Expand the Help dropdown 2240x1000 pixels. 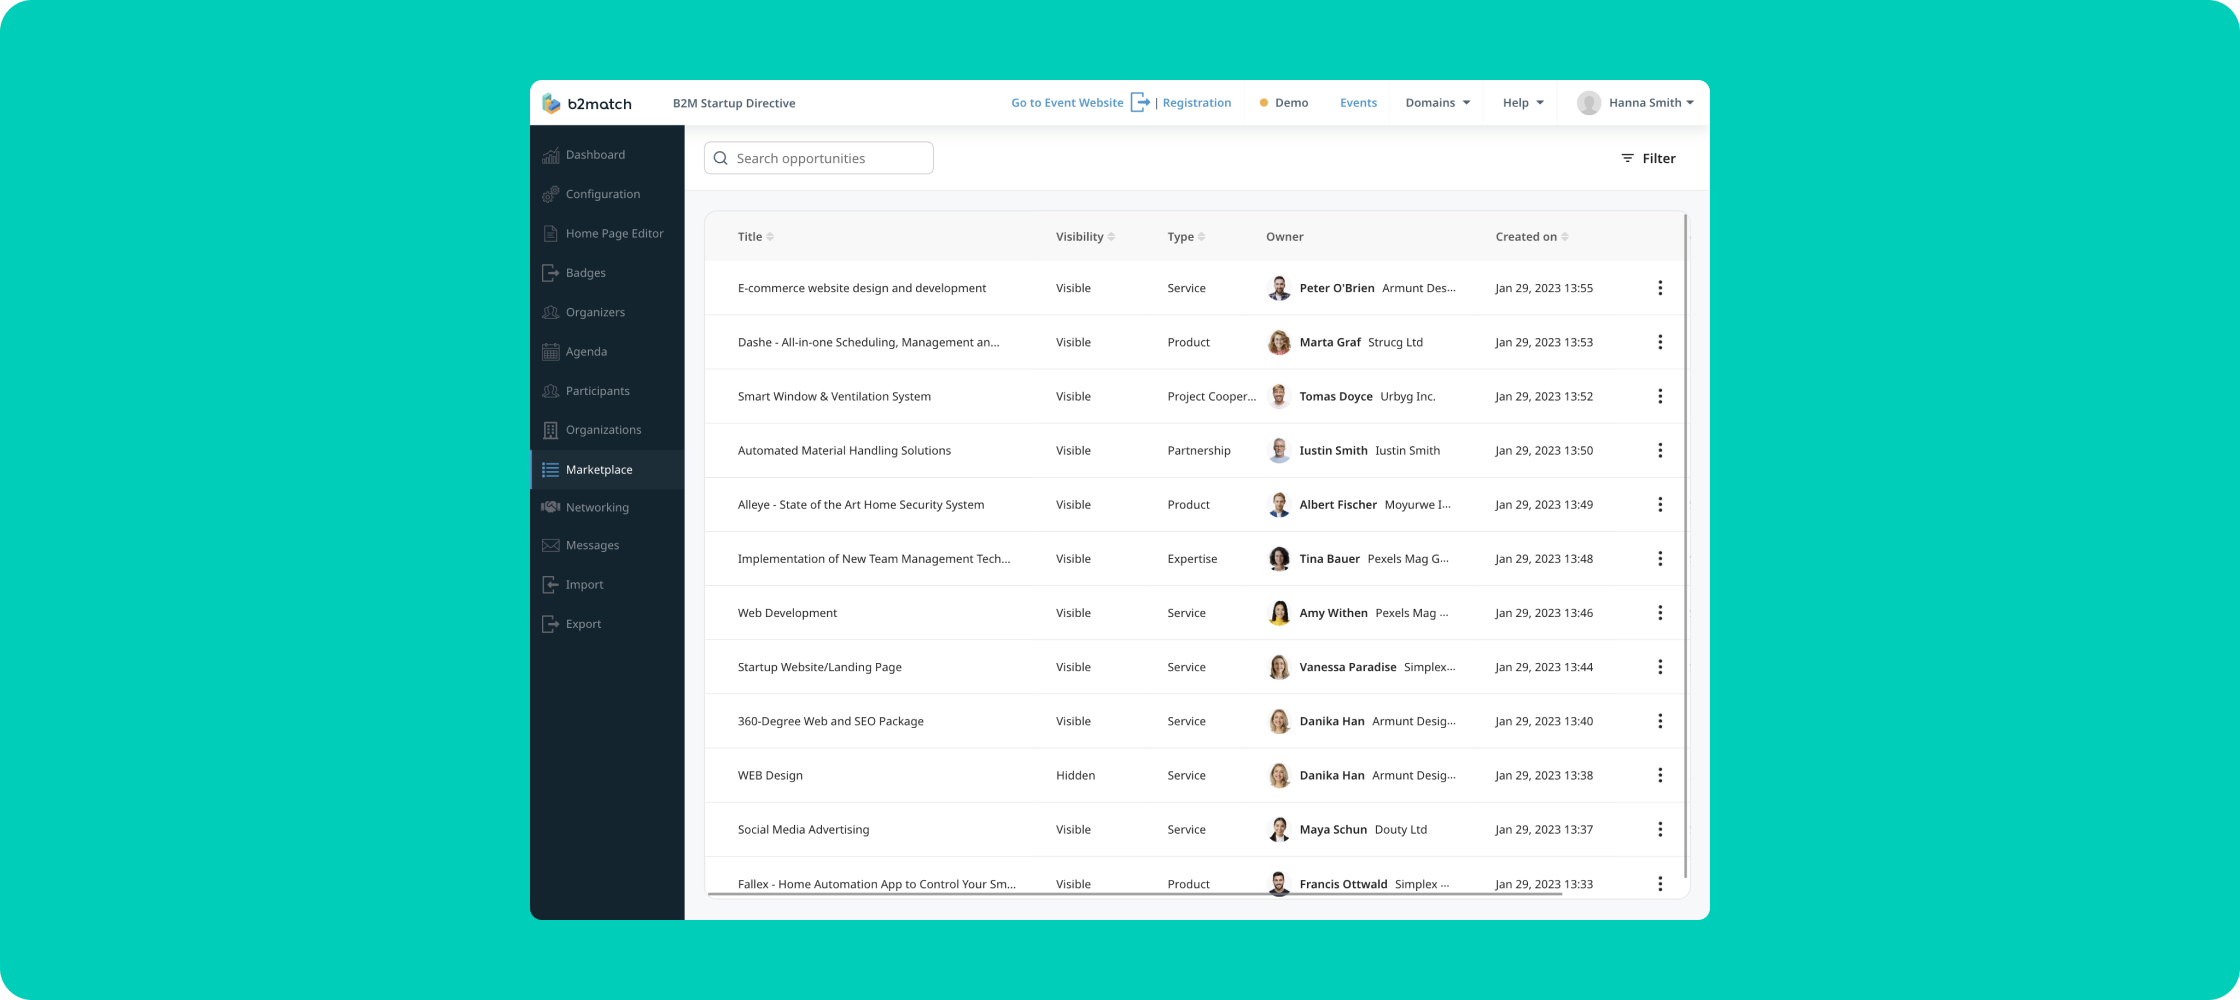tap(1523, 103)
